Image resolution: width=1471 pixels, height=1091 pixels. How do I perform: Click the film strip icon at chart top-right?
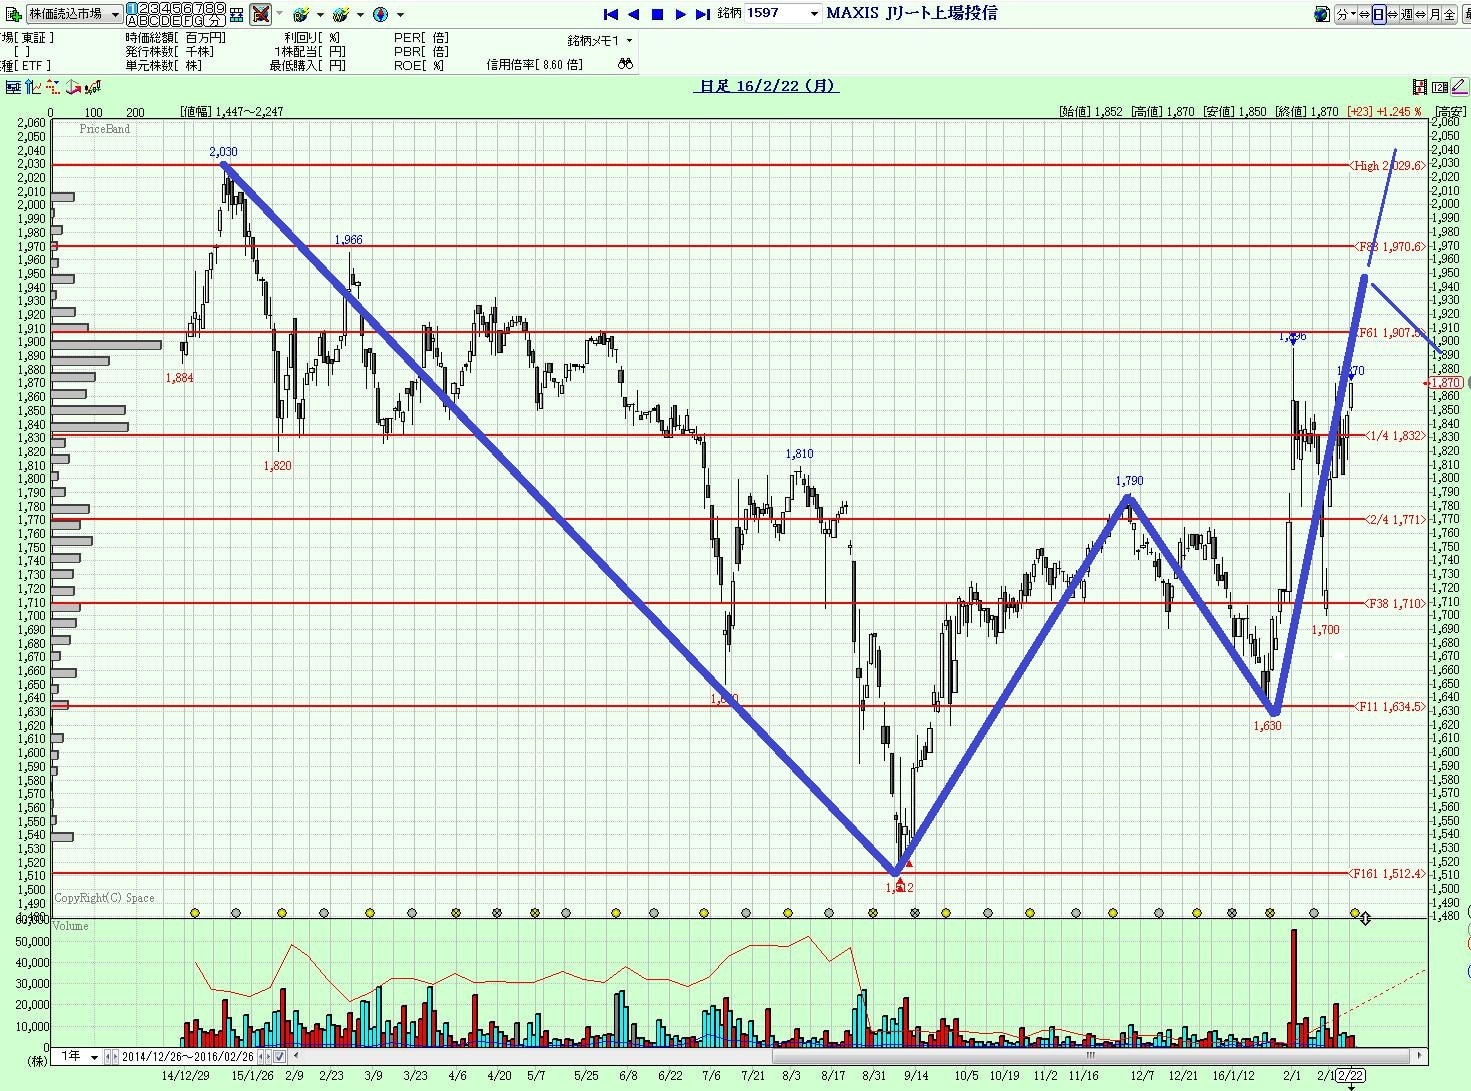[x=1420, y=87]
